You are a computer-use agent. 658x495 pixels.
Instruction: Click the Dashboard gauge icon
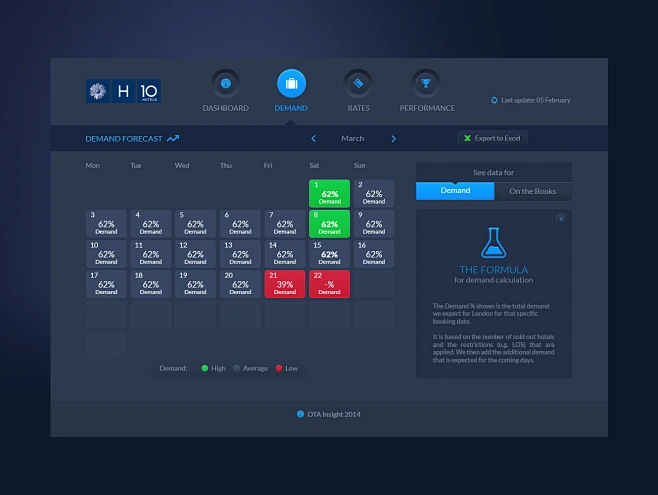coord(225,84)
